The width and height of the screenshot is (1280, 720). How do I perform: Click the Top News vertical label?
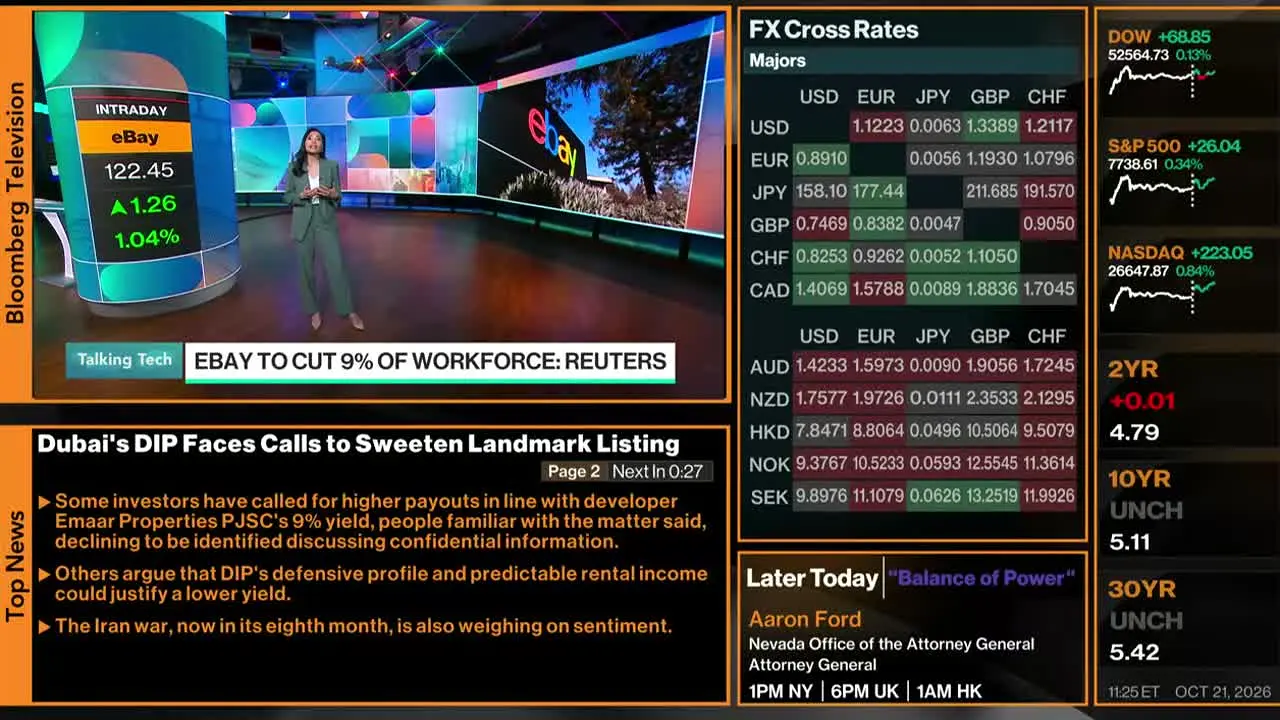pyautogui.click(x=15, y=566)
